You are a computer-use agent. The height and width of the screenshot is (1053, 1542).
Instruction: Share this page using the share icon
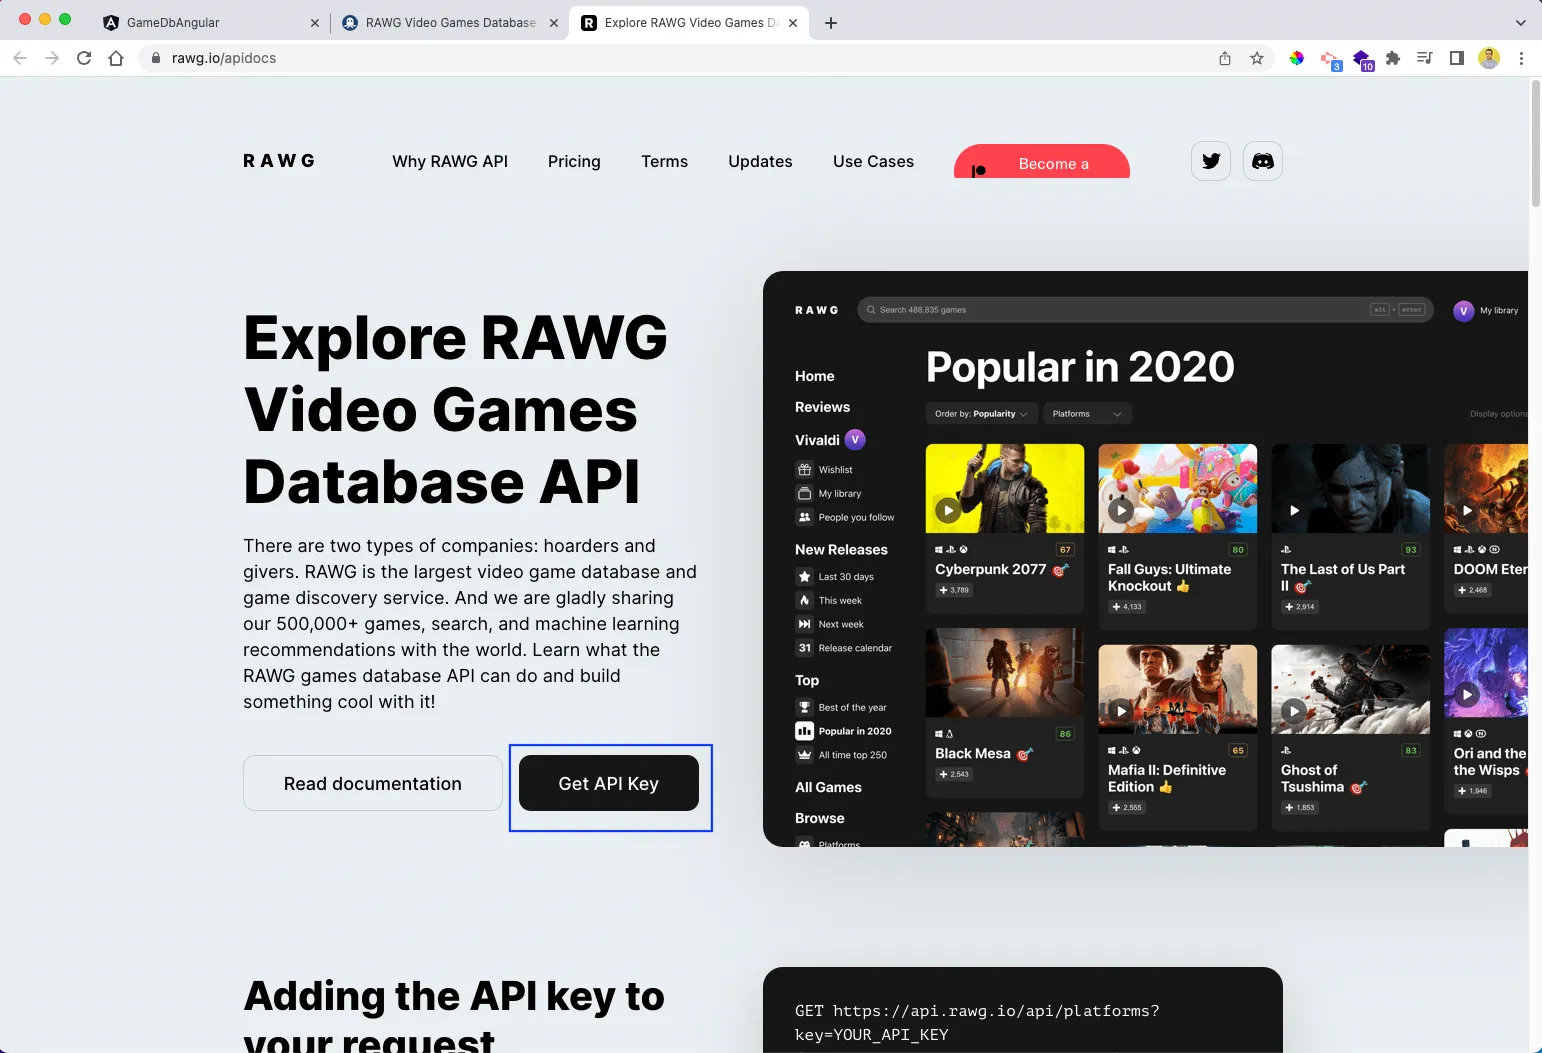point(1225,58)
